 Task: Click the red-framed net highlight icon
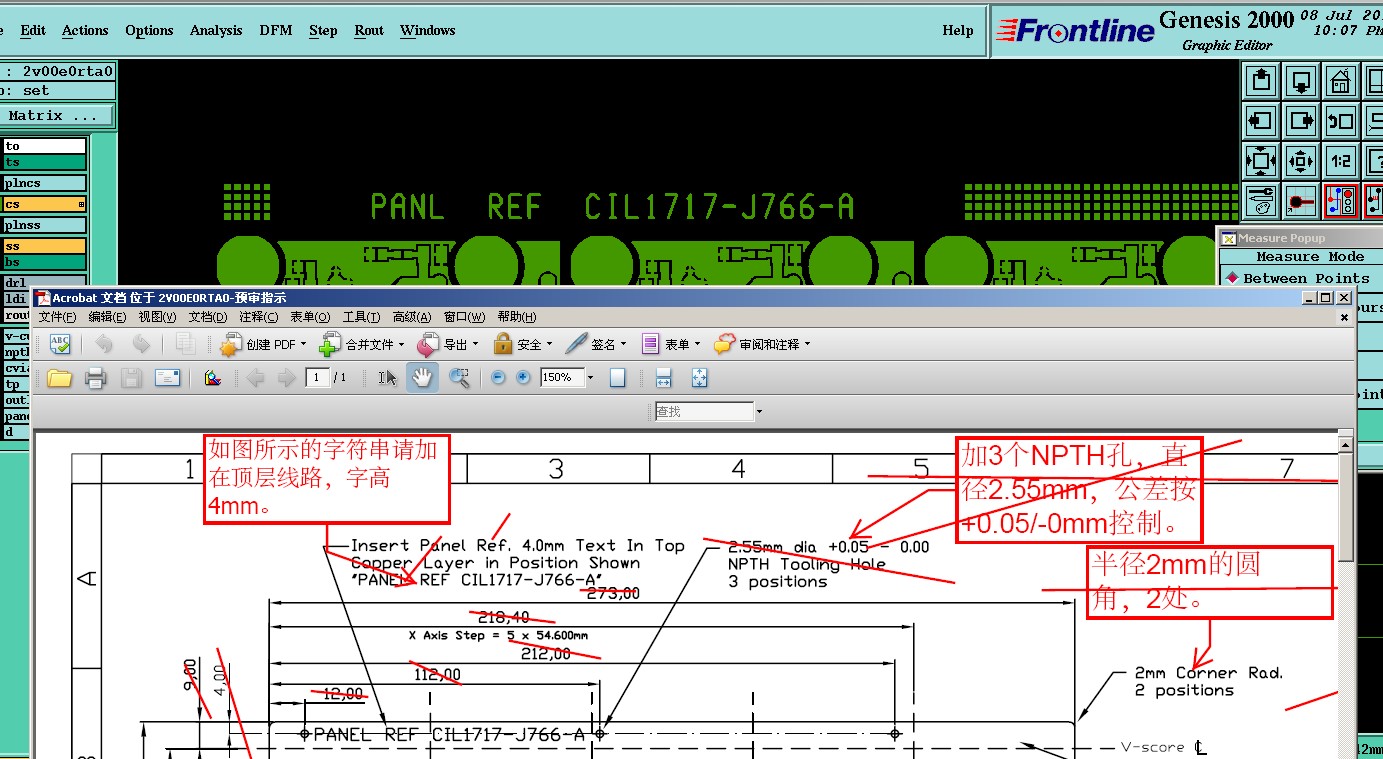(x=1341, y=201)
